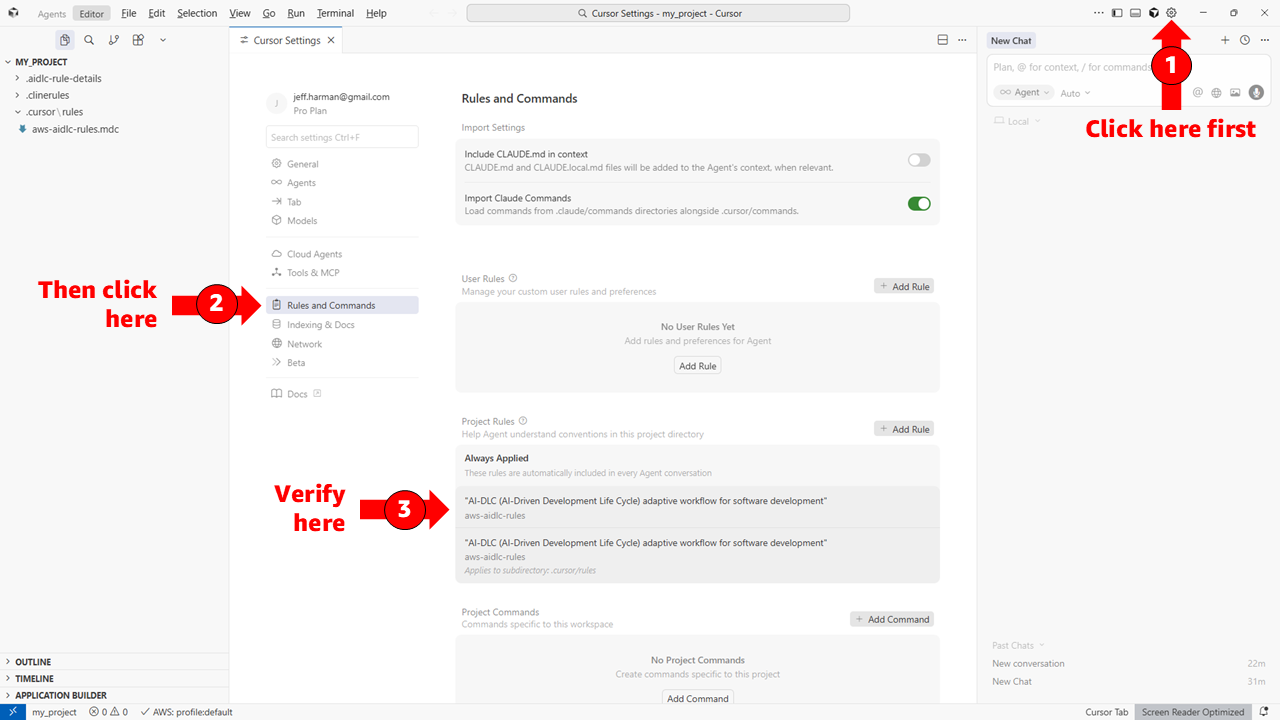This screenshot has width=1280, height=720.
Task: Open chat pane more options ellipsis
Action: click(1264, 40)
